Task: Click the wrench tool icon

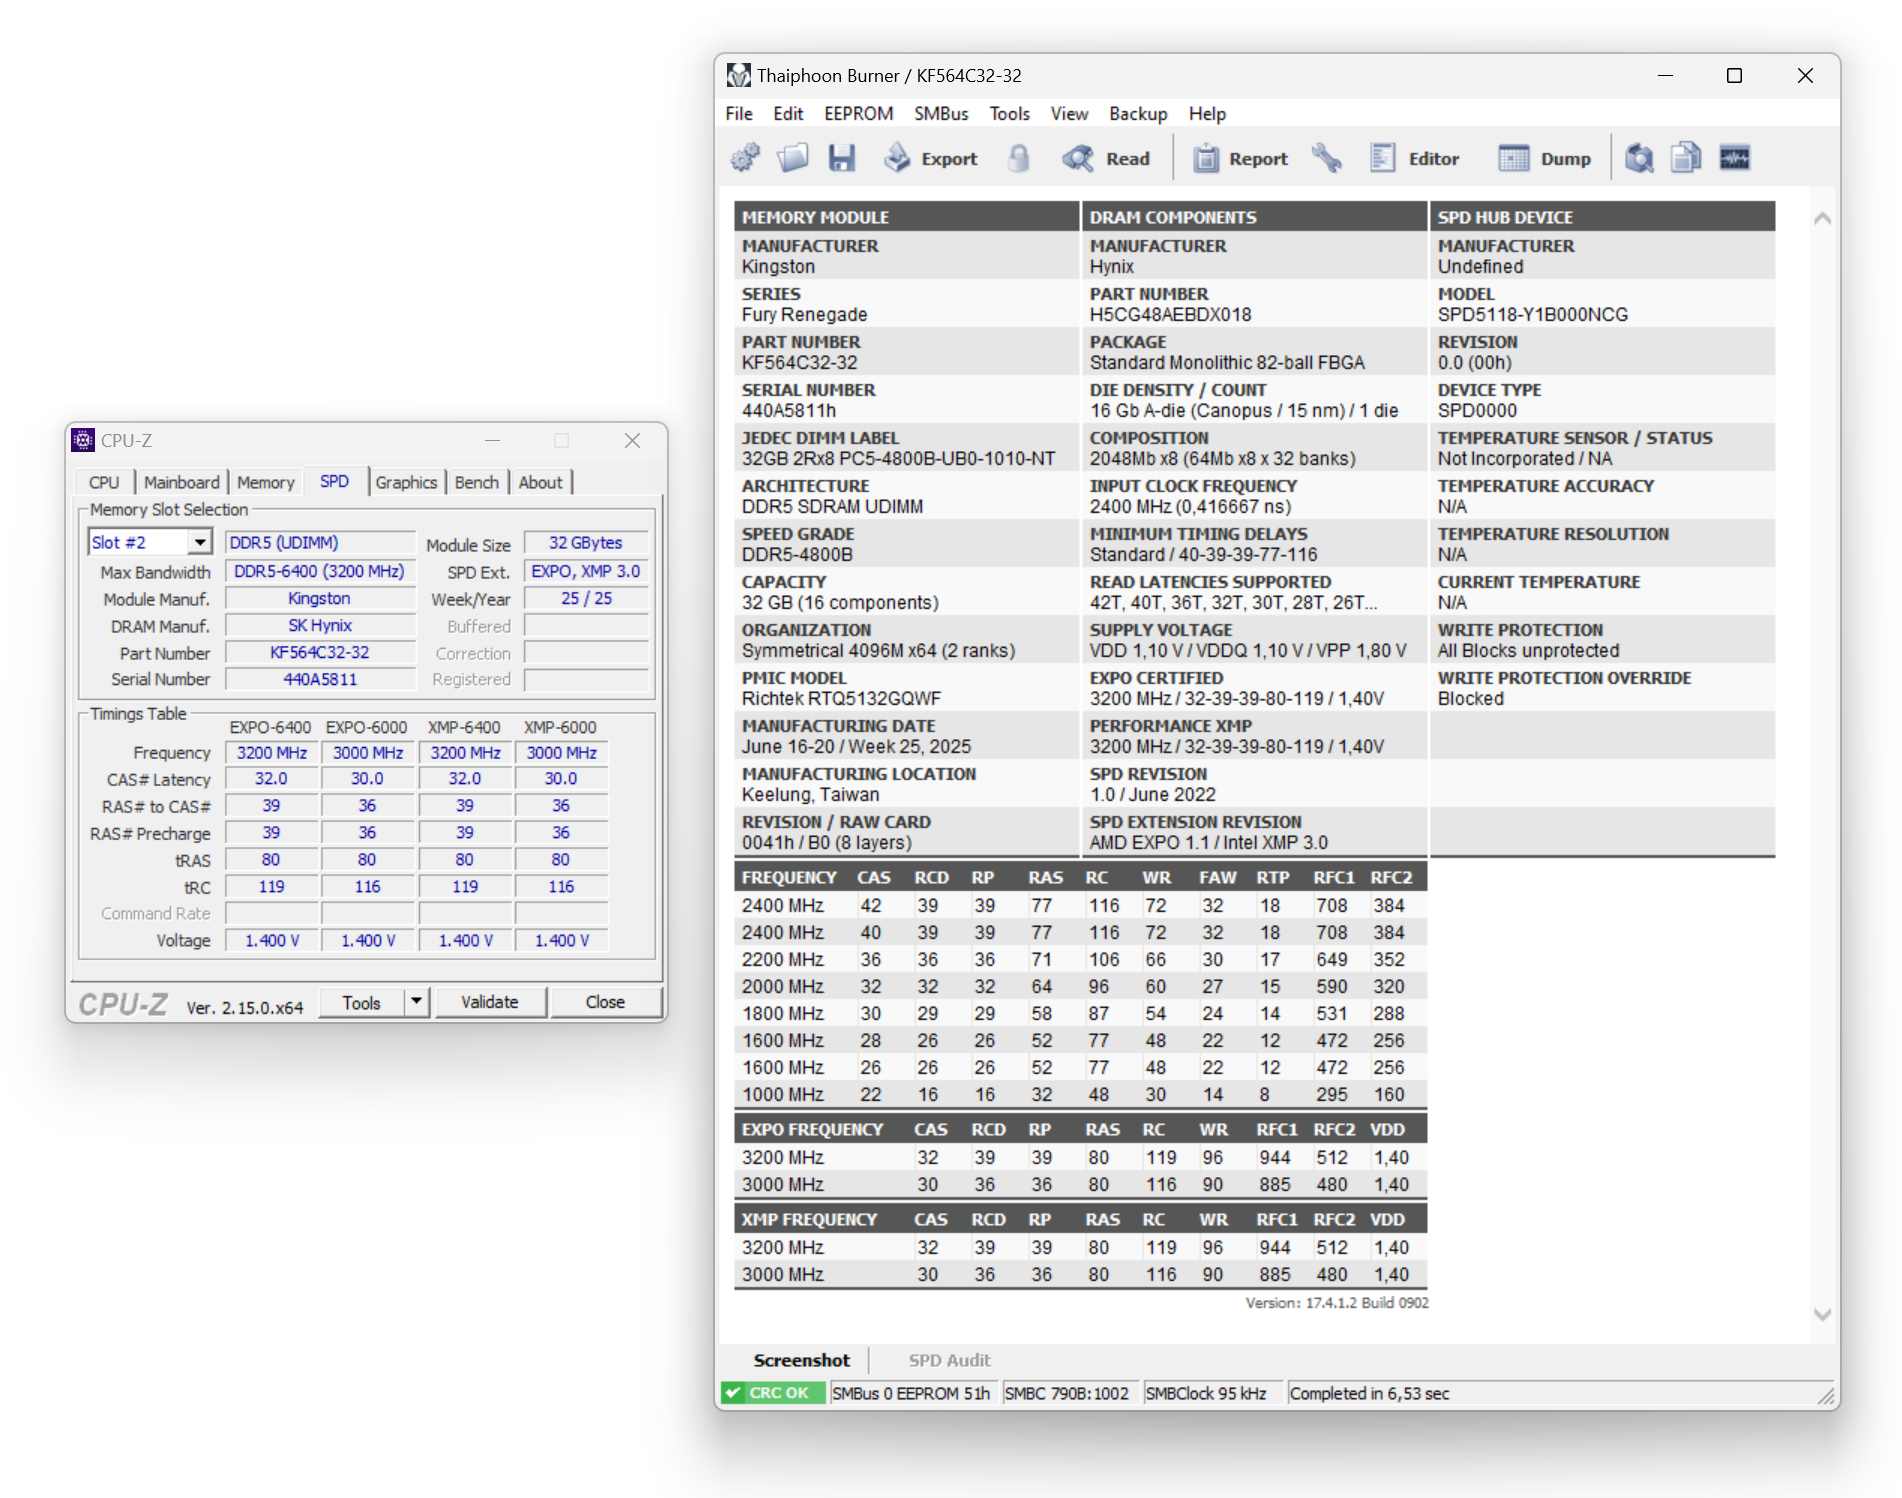Action: click(x=1327, y=158)
